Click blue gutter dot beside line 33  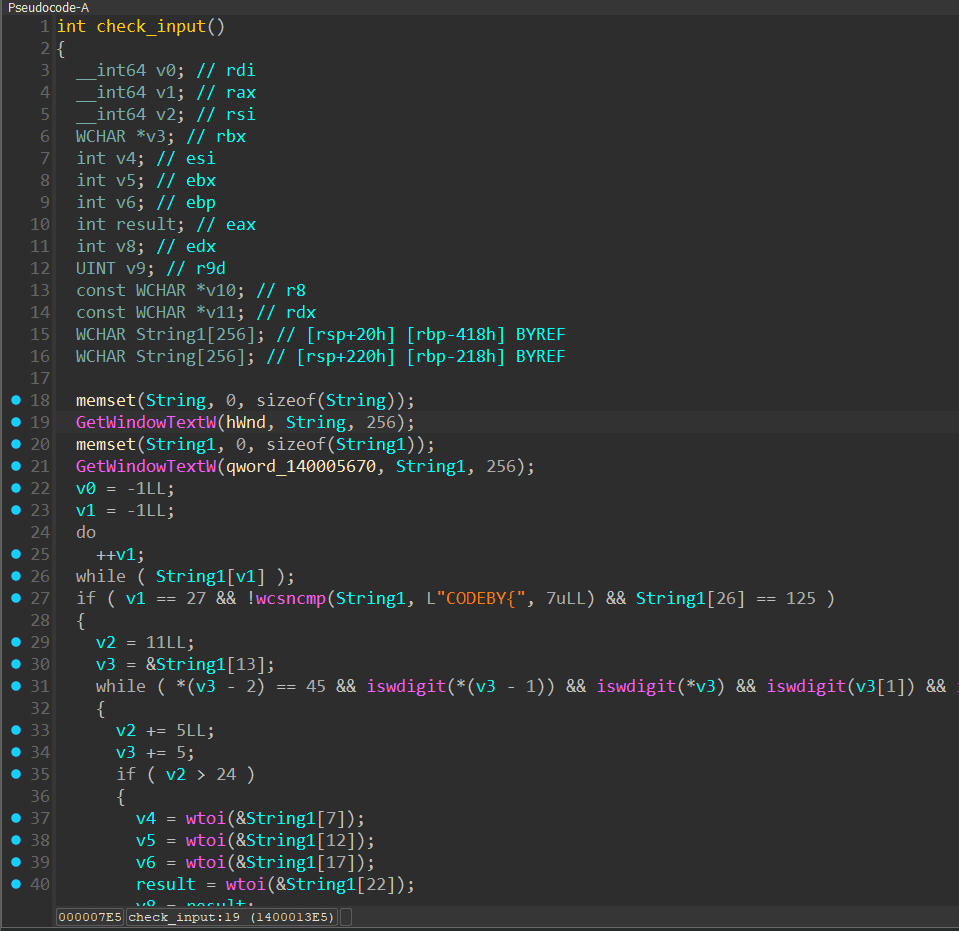tap(15, 730)
